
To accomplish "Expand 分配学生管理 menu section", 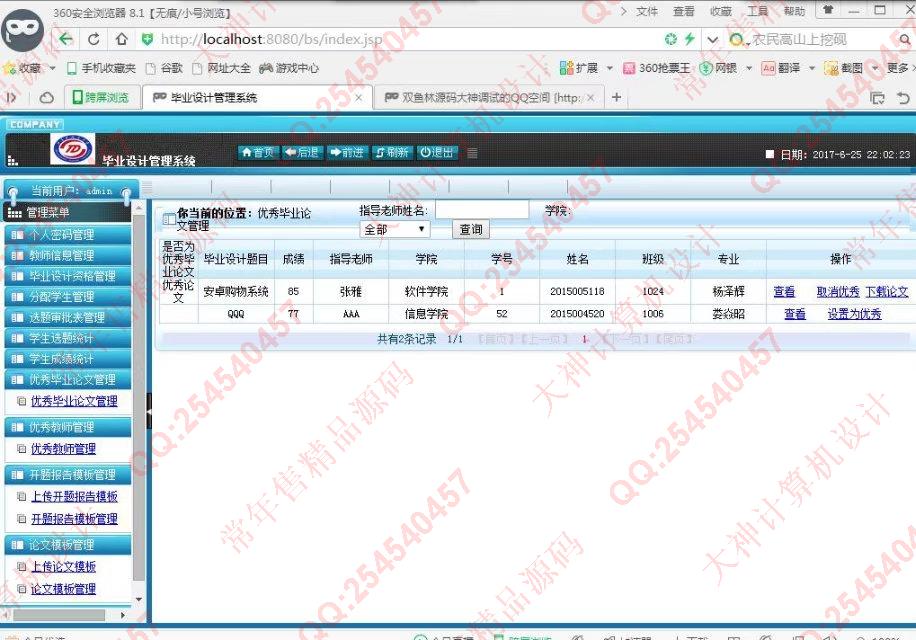I will click(x=68, y=297).
